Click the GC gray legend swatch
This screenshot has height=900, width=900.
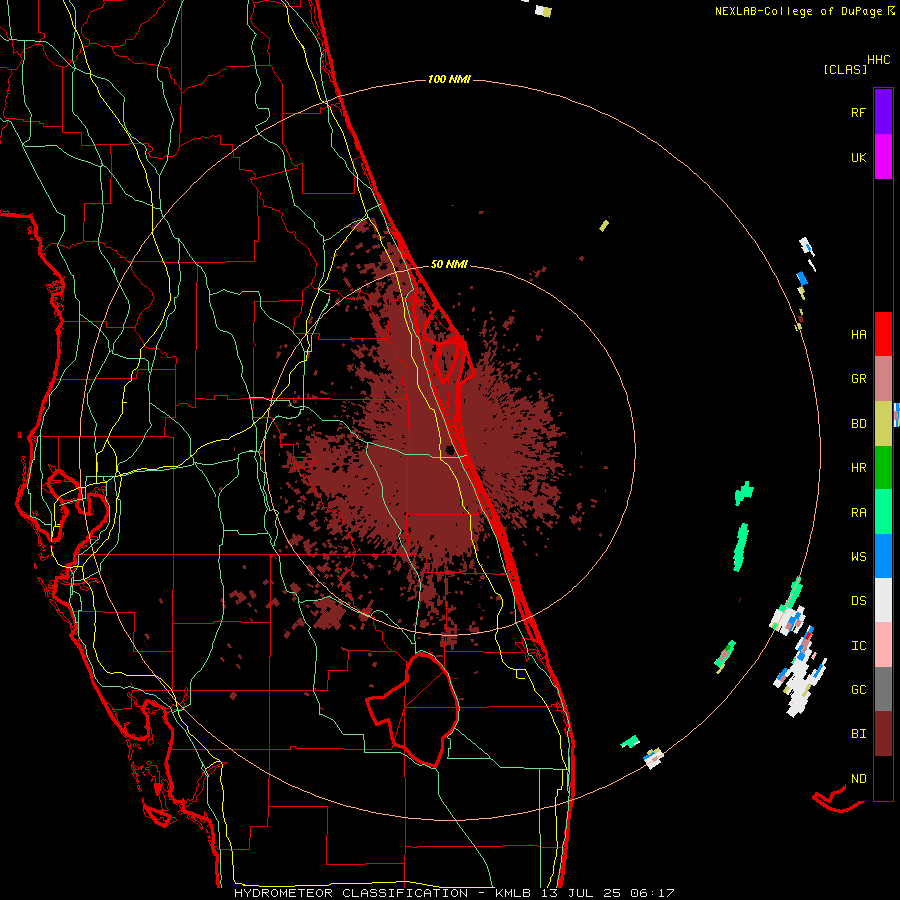[883, 689]
